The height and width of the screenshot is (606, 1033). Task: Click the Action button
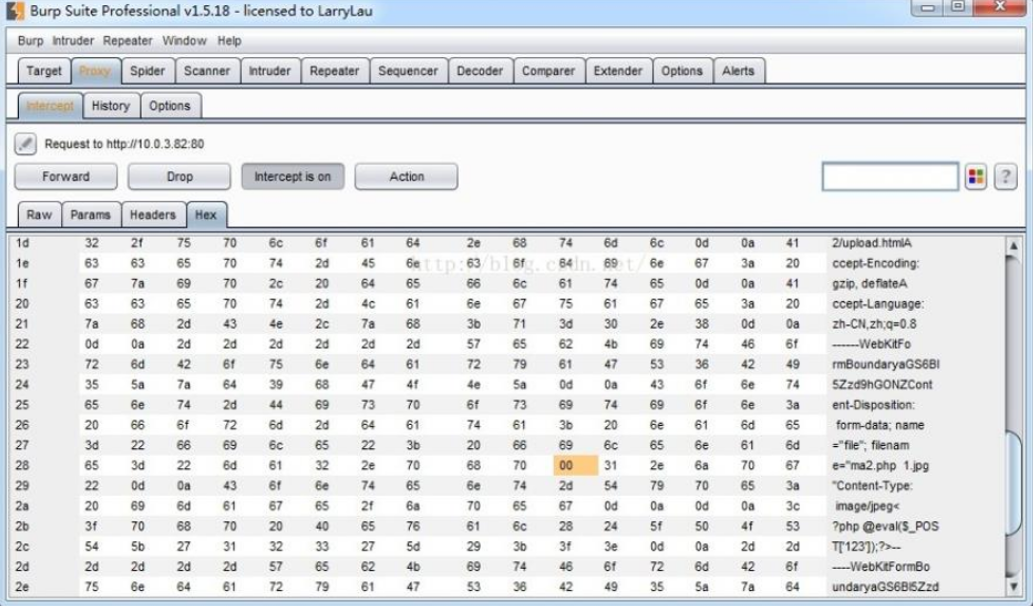click(406, 177)
